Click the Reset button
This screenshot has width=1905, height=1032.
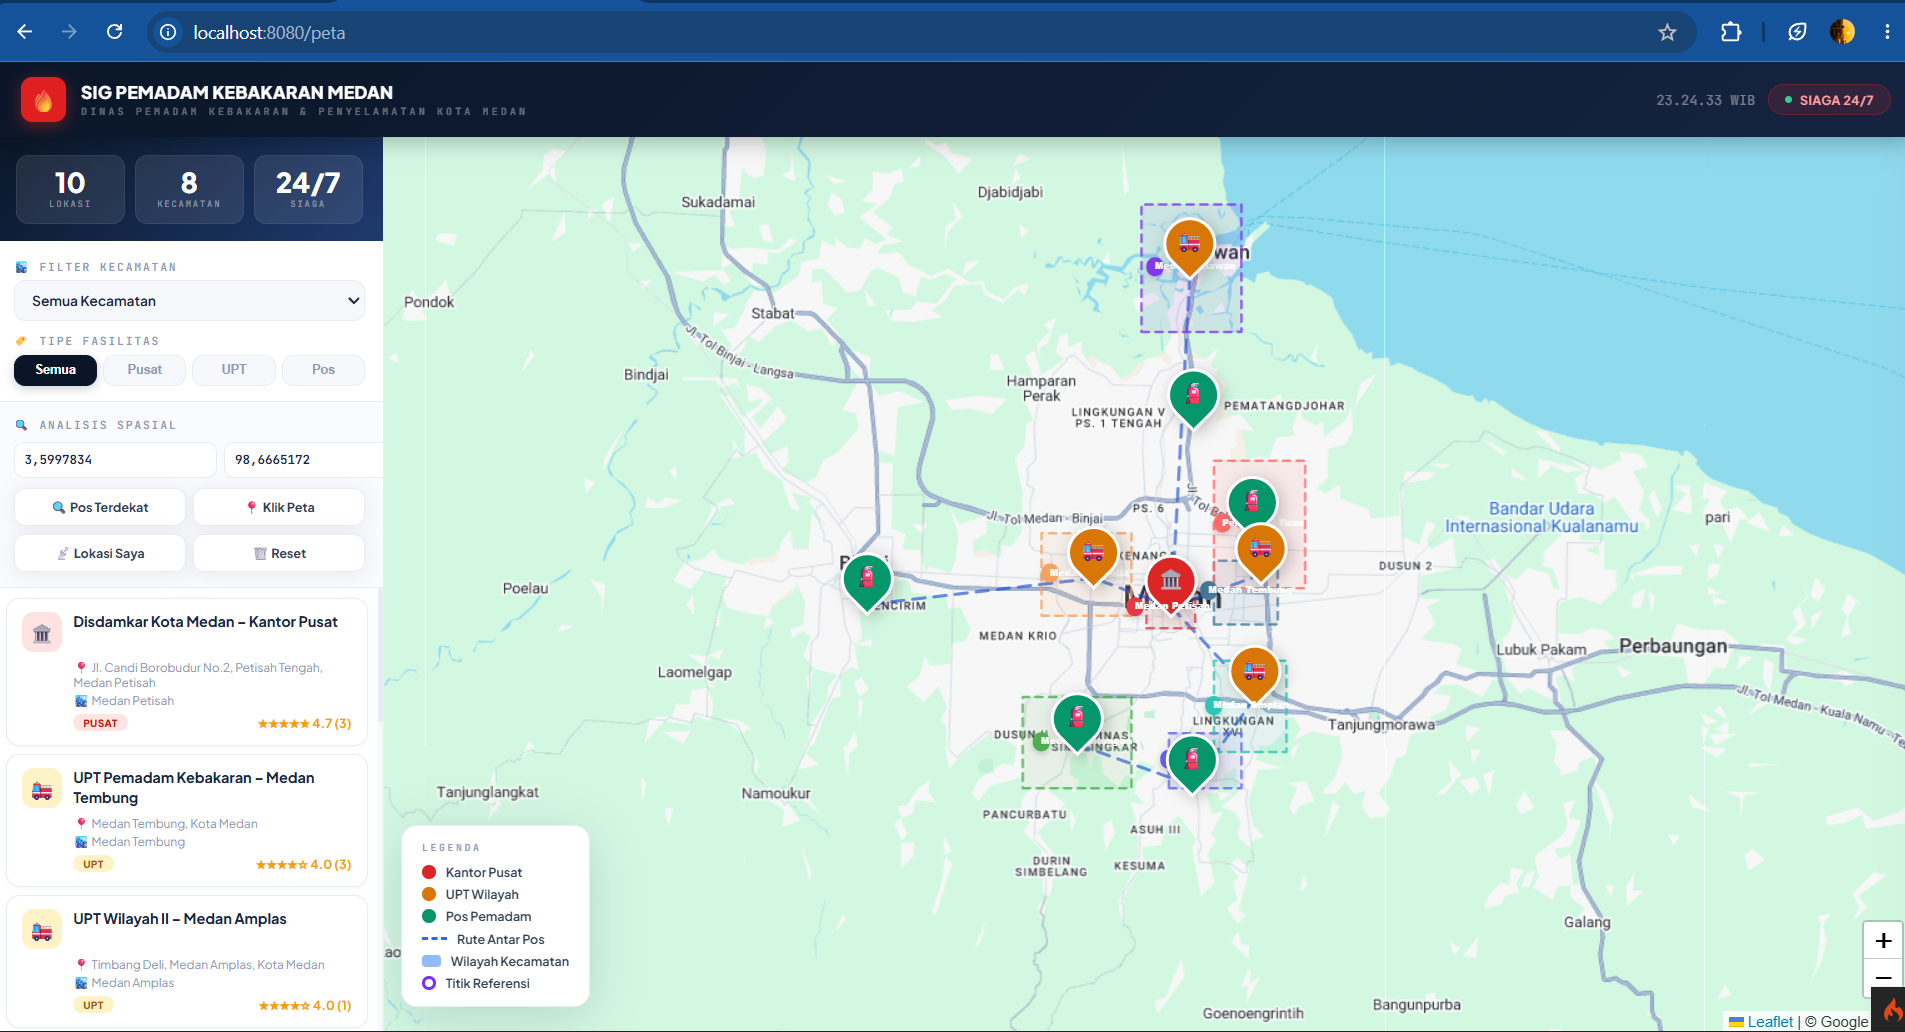[279, 553]
